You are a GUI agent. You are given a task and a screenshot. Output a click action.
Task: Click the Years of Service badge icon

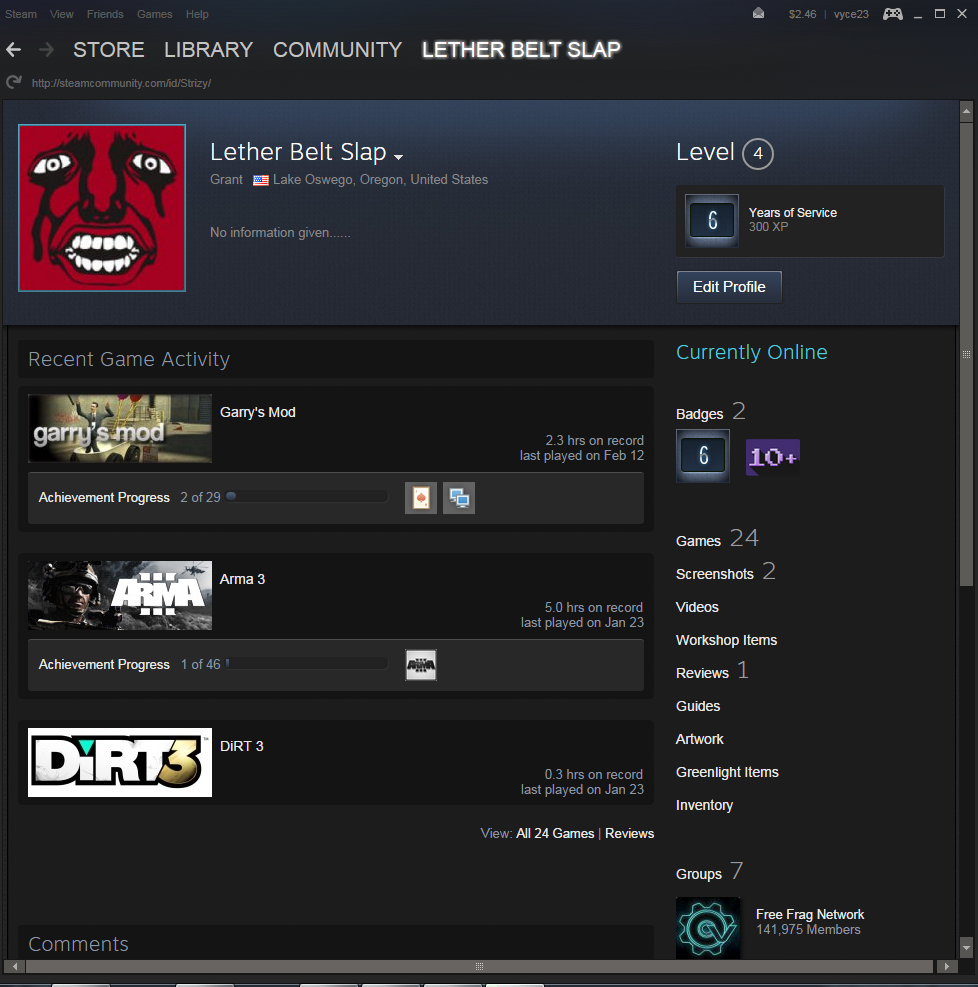pos(712,220)
